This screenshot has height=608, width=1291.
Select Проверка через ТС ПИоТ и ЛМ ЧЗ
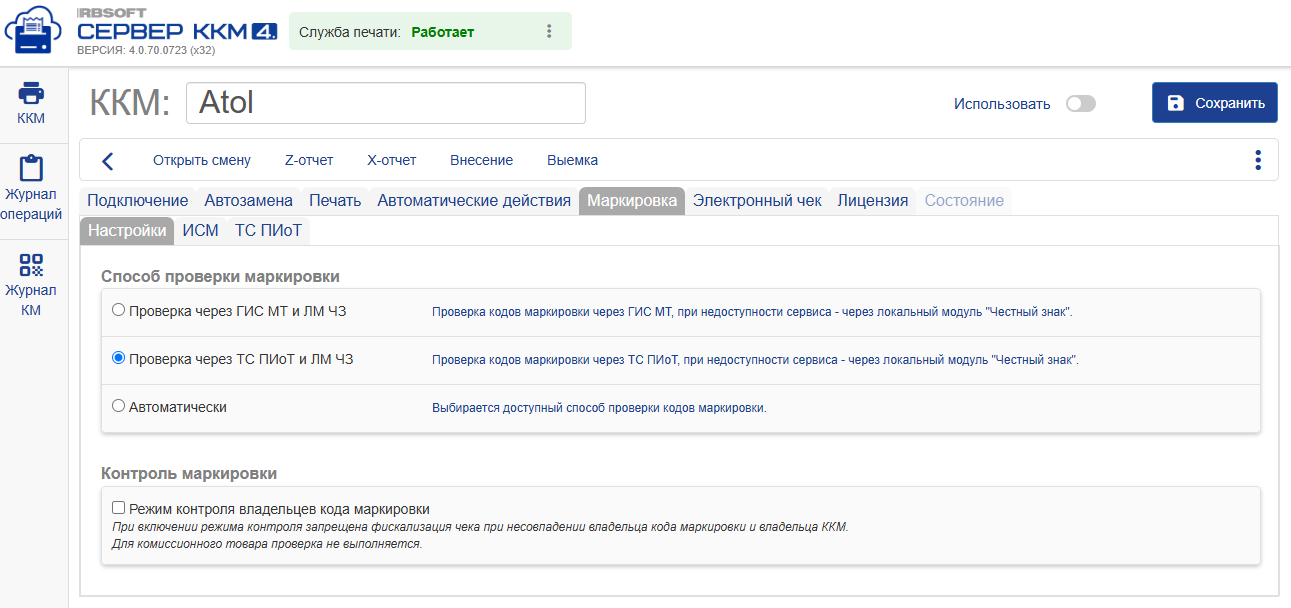click(x=119, y=358)
